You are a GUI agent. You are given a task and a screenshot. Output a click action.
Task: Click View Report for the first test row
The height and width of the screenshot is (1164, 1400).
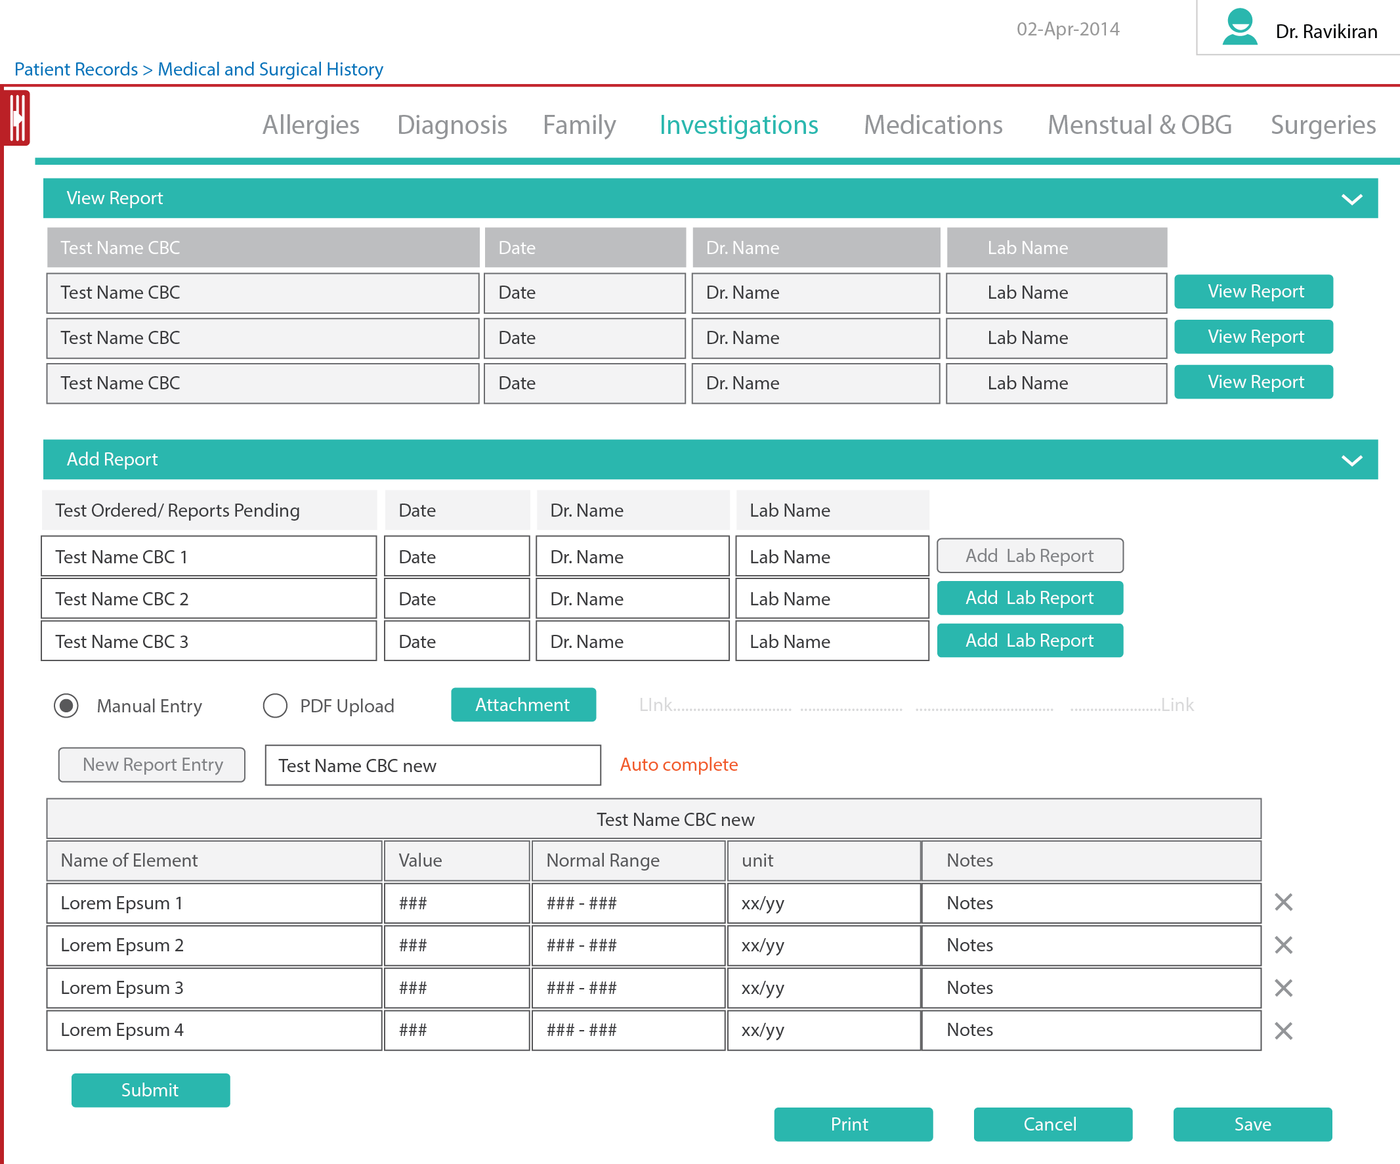(x=1253, y=291)
